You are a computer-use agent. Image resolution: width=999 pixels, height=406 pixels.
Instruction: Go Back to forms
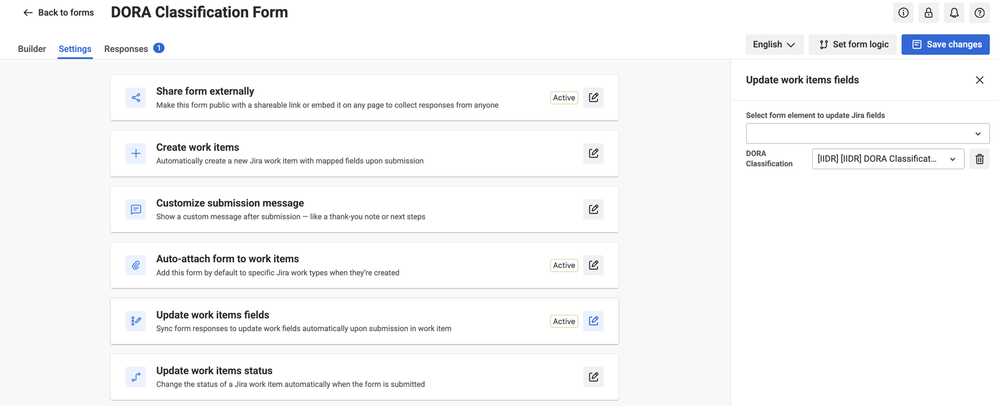click(58, 13)
